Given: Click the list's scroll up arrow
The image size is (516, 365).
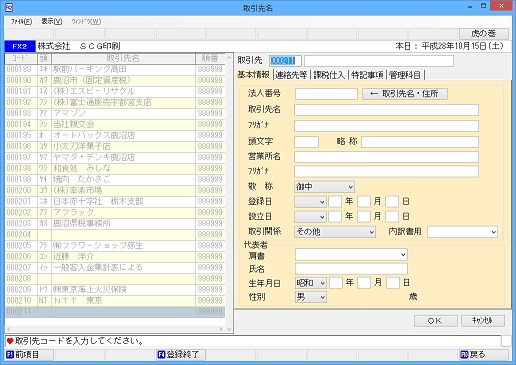Looking at the screenshot, I should pos(229,58).
